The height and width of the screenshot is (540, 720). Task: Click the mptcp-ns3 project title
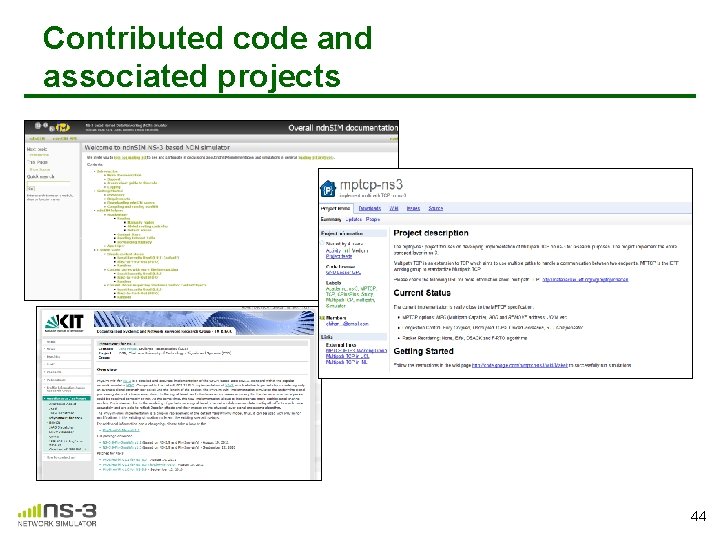[371, 185]
